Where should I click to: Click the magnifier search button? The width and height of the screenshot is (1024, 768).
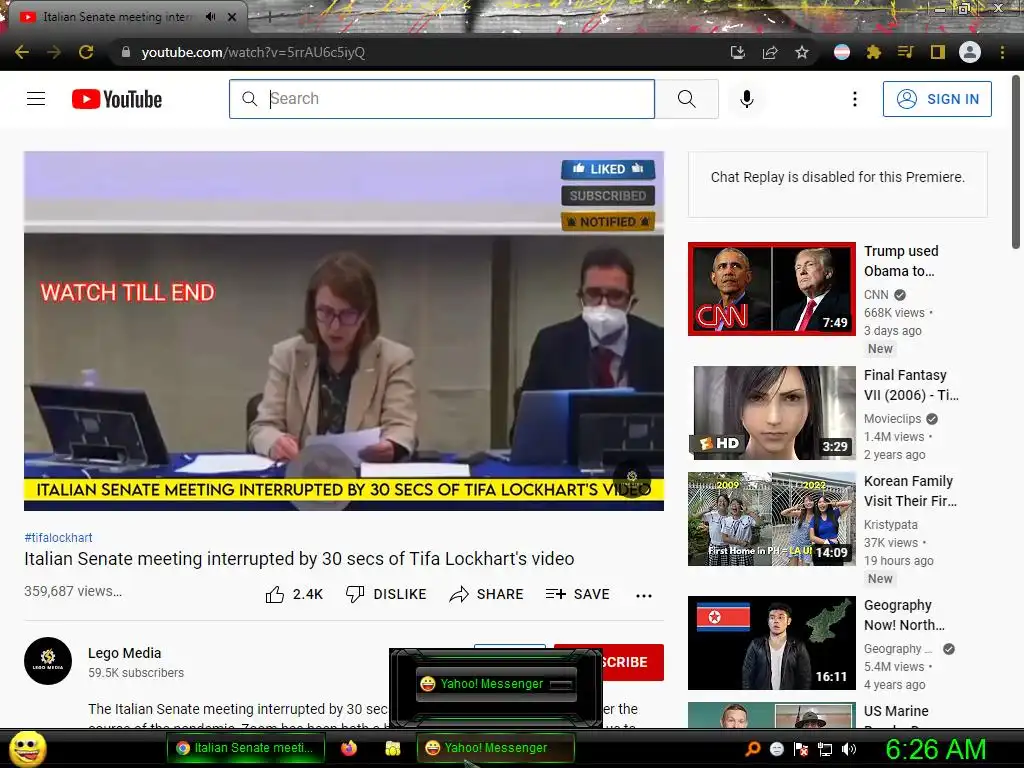(x=686, y=99)
